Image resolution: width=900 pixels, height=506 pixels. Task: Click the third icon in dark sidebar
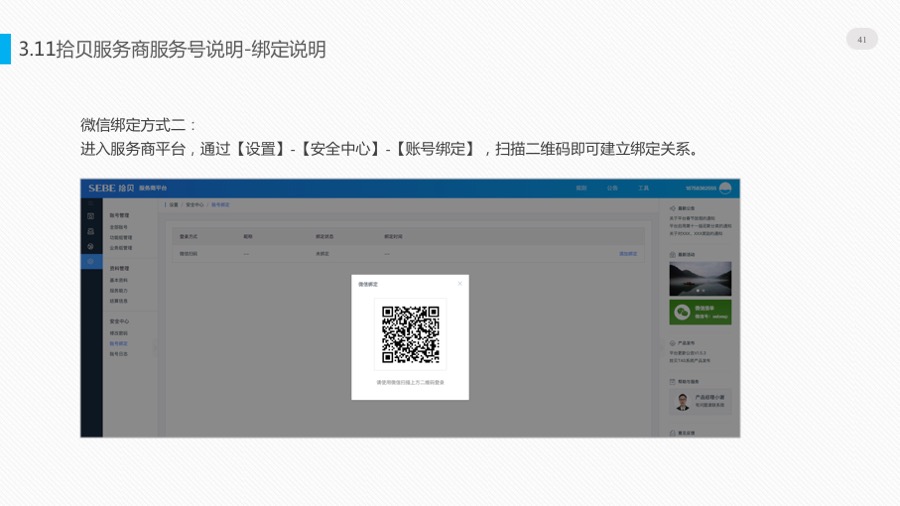point(91,247)
